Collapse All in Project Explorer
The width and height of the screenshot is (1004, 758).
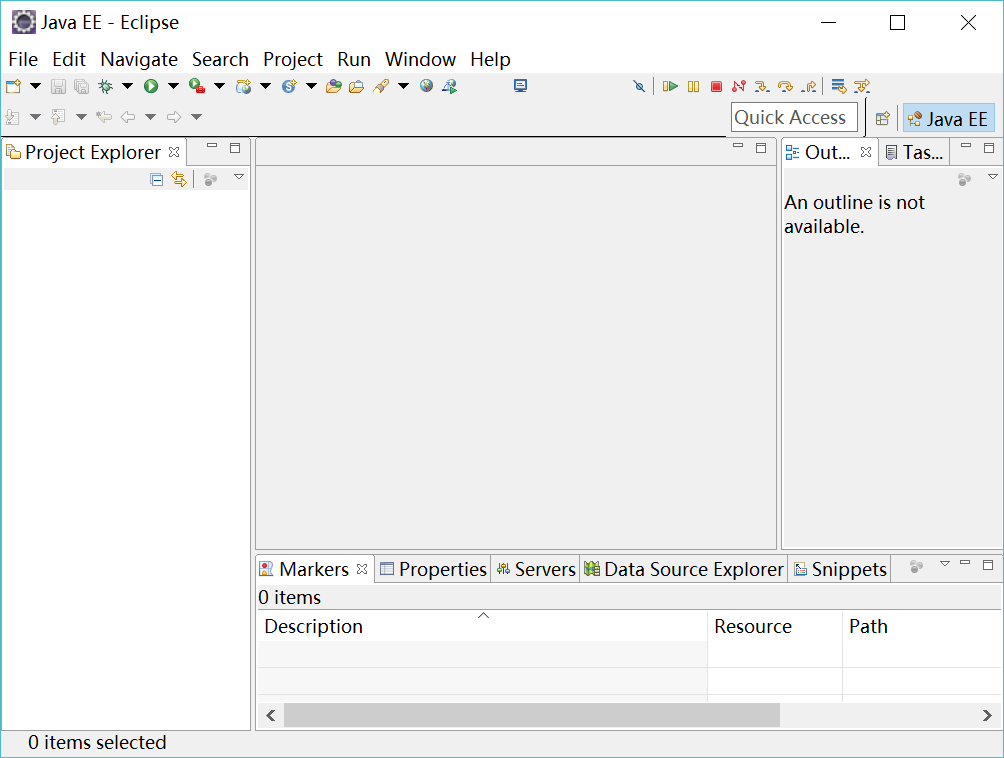point(156,179)
